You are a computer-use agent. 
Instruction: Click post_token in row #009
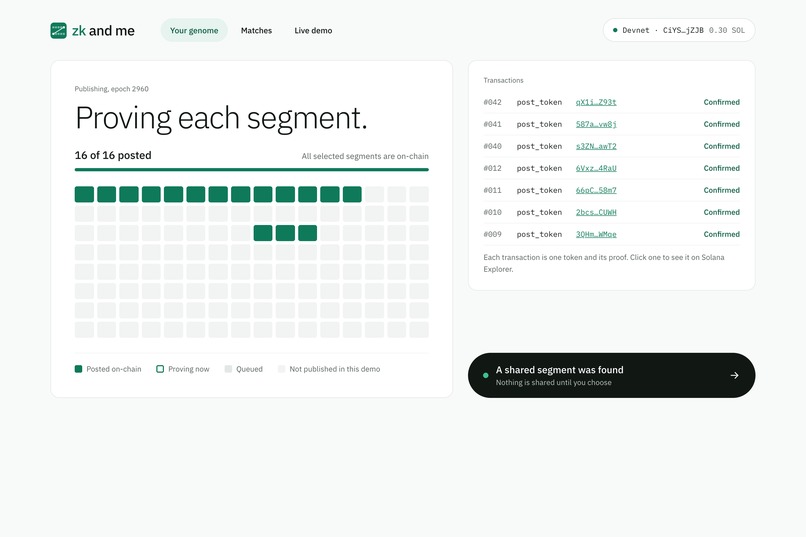click(539, 234)
